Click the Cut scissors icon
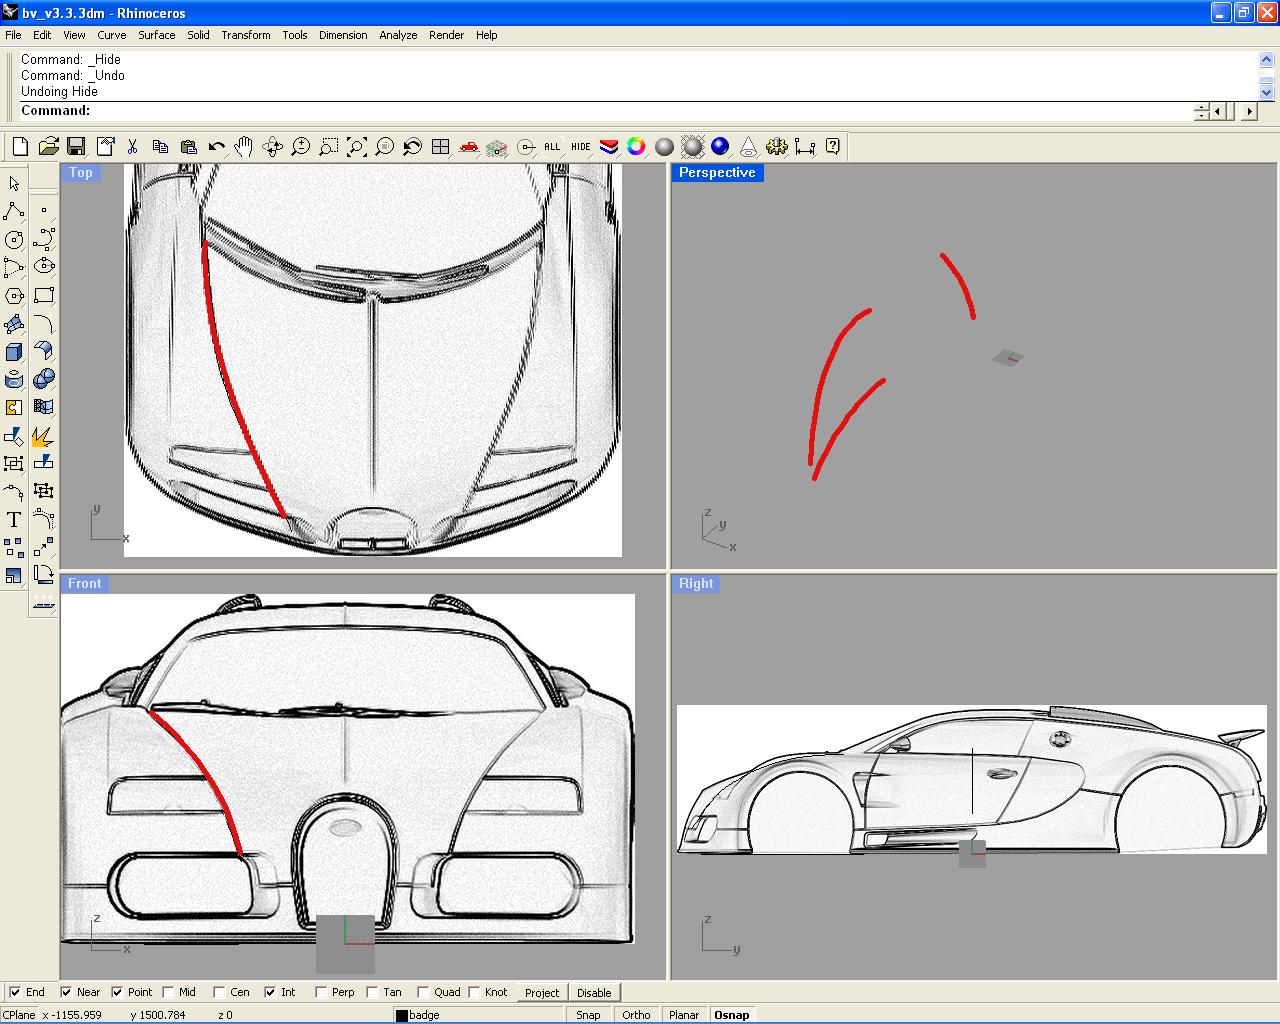 point(132,147)
